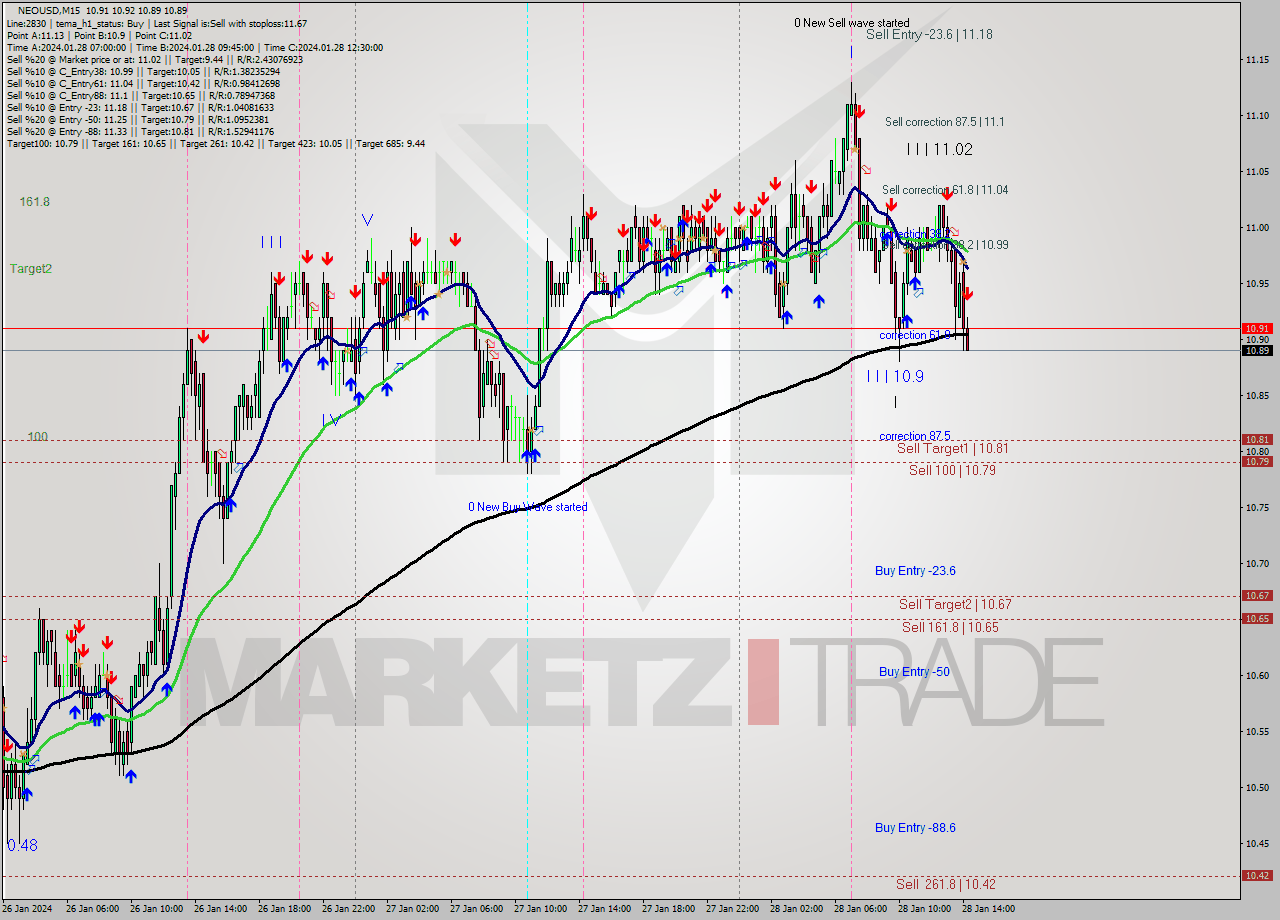Select the 'Time A:2024.01.28 07:00:00' line

click(194, 47)
